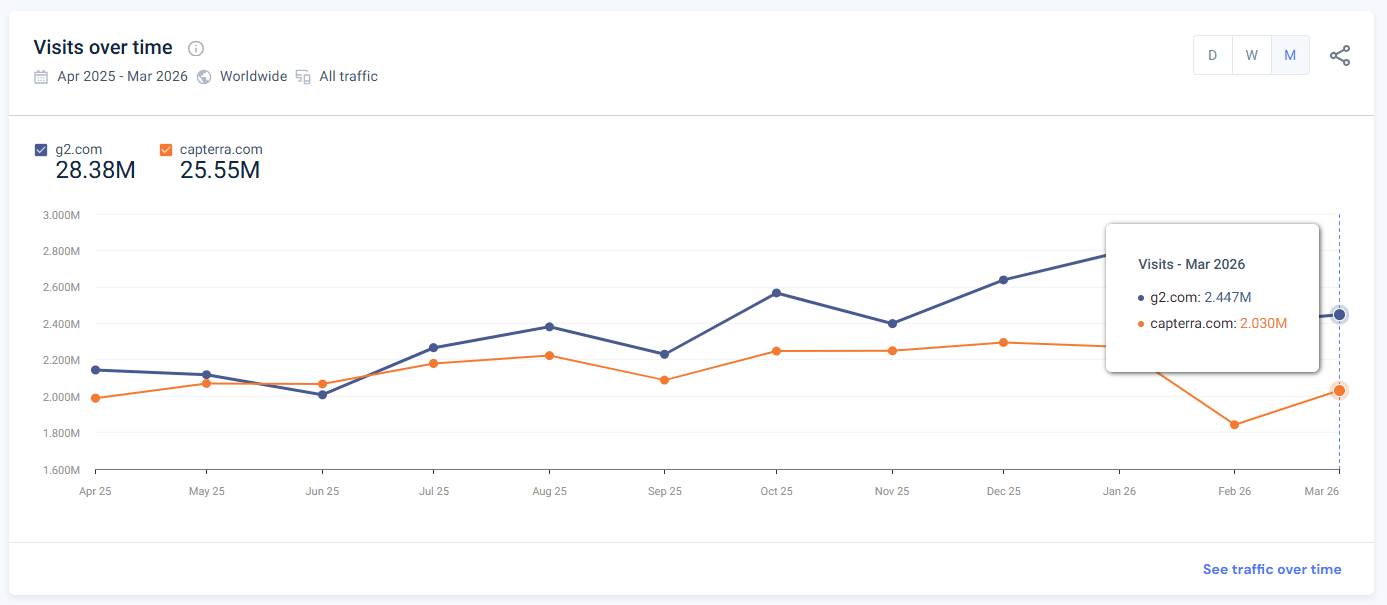The height and width of the screenshot is (605, 1387).
Task: Click g2.com Jun 25 data point
Action: (322, 395)
